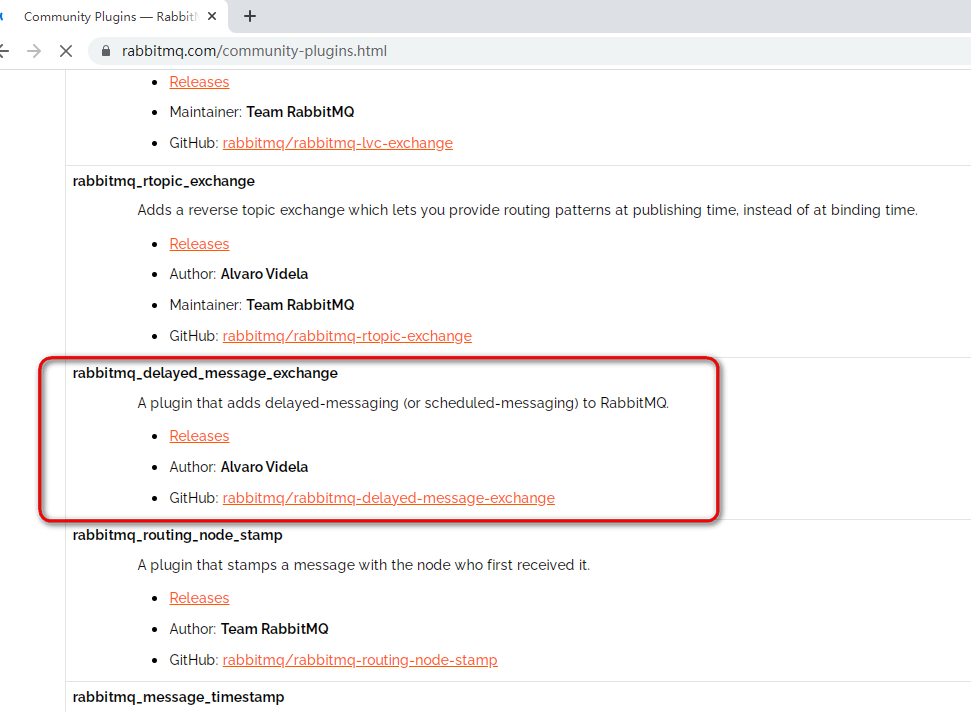Click the rabbitmq_routing_node_stamp heading
Screen dimensions: 971x712
click(x=177, y=535)
